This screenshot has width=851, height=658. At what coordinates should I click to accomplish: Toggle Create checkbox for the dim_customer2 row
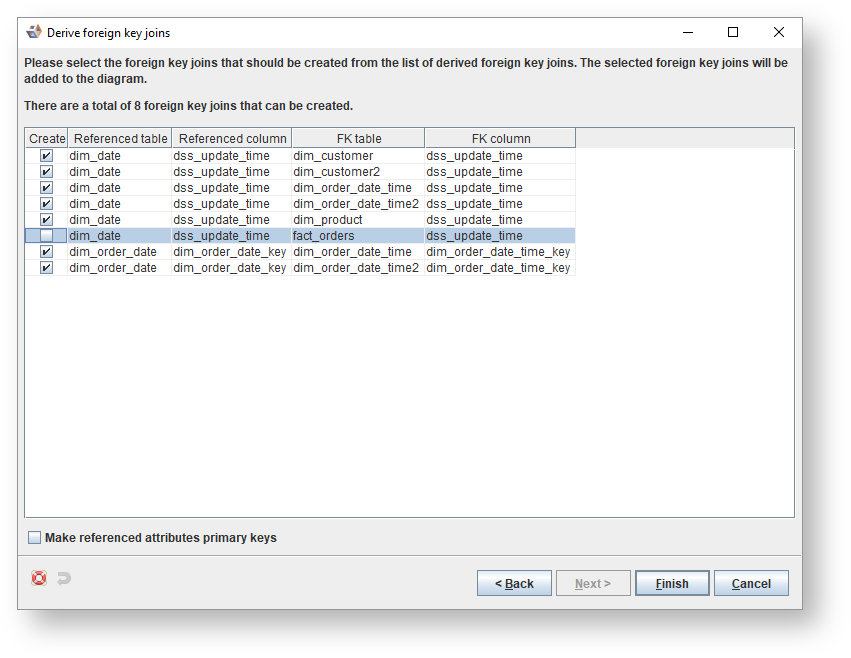[x=46, y=172]
